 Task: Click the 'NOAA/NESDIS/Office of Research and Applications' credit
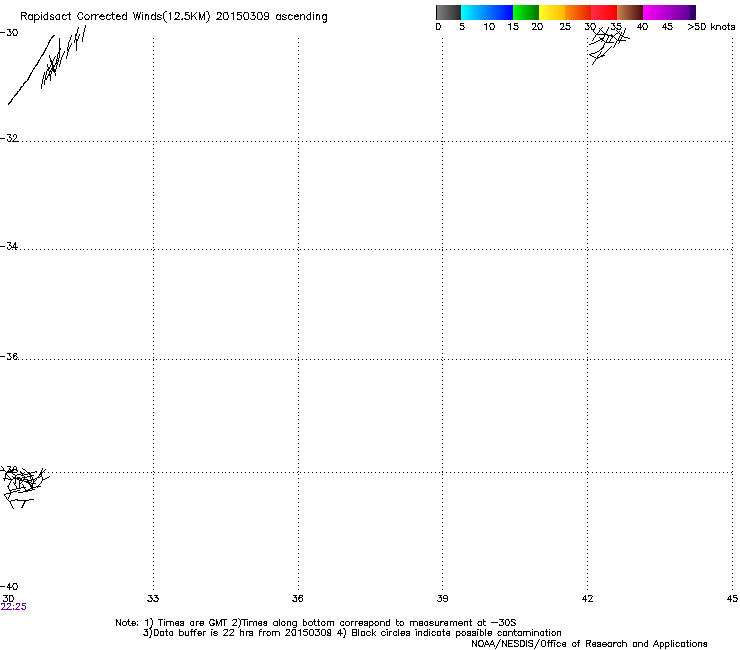pyautogui.click(x=589, y=644)
